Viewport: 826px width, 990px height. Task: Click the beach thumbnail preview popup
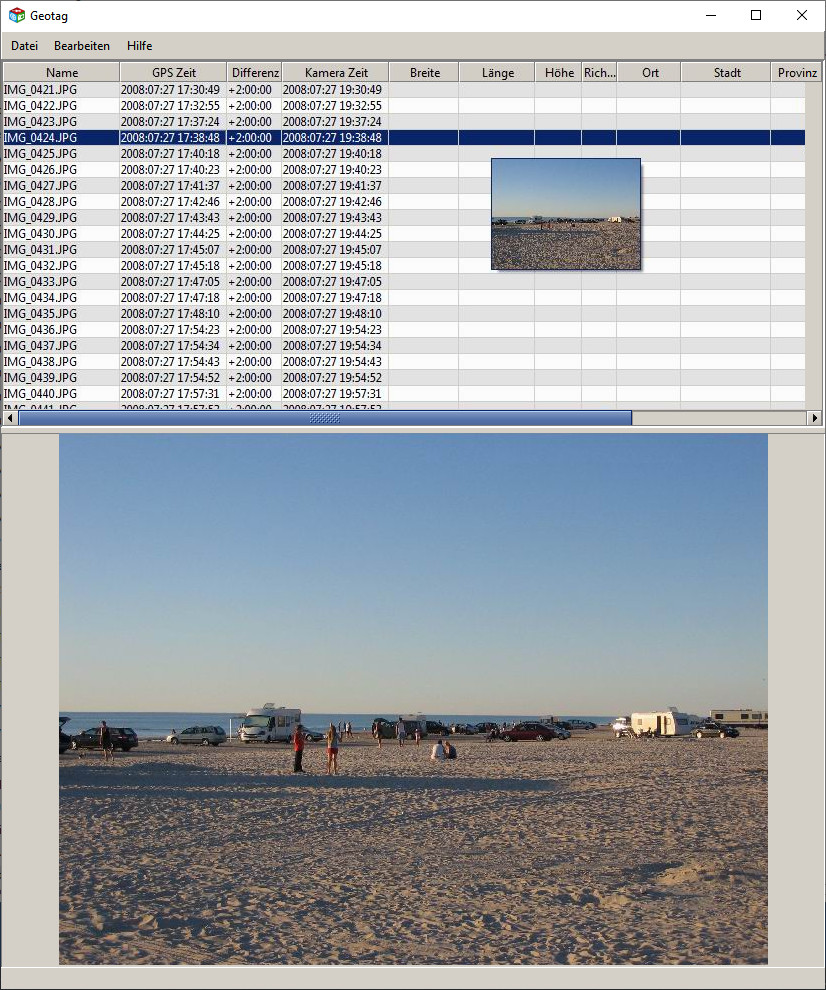point(565,214)
